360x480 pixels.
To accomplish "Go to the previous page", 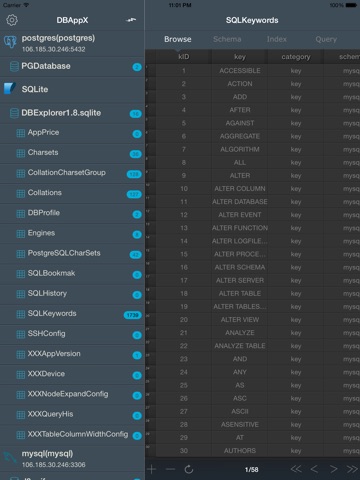I will [x=314, y=469].
